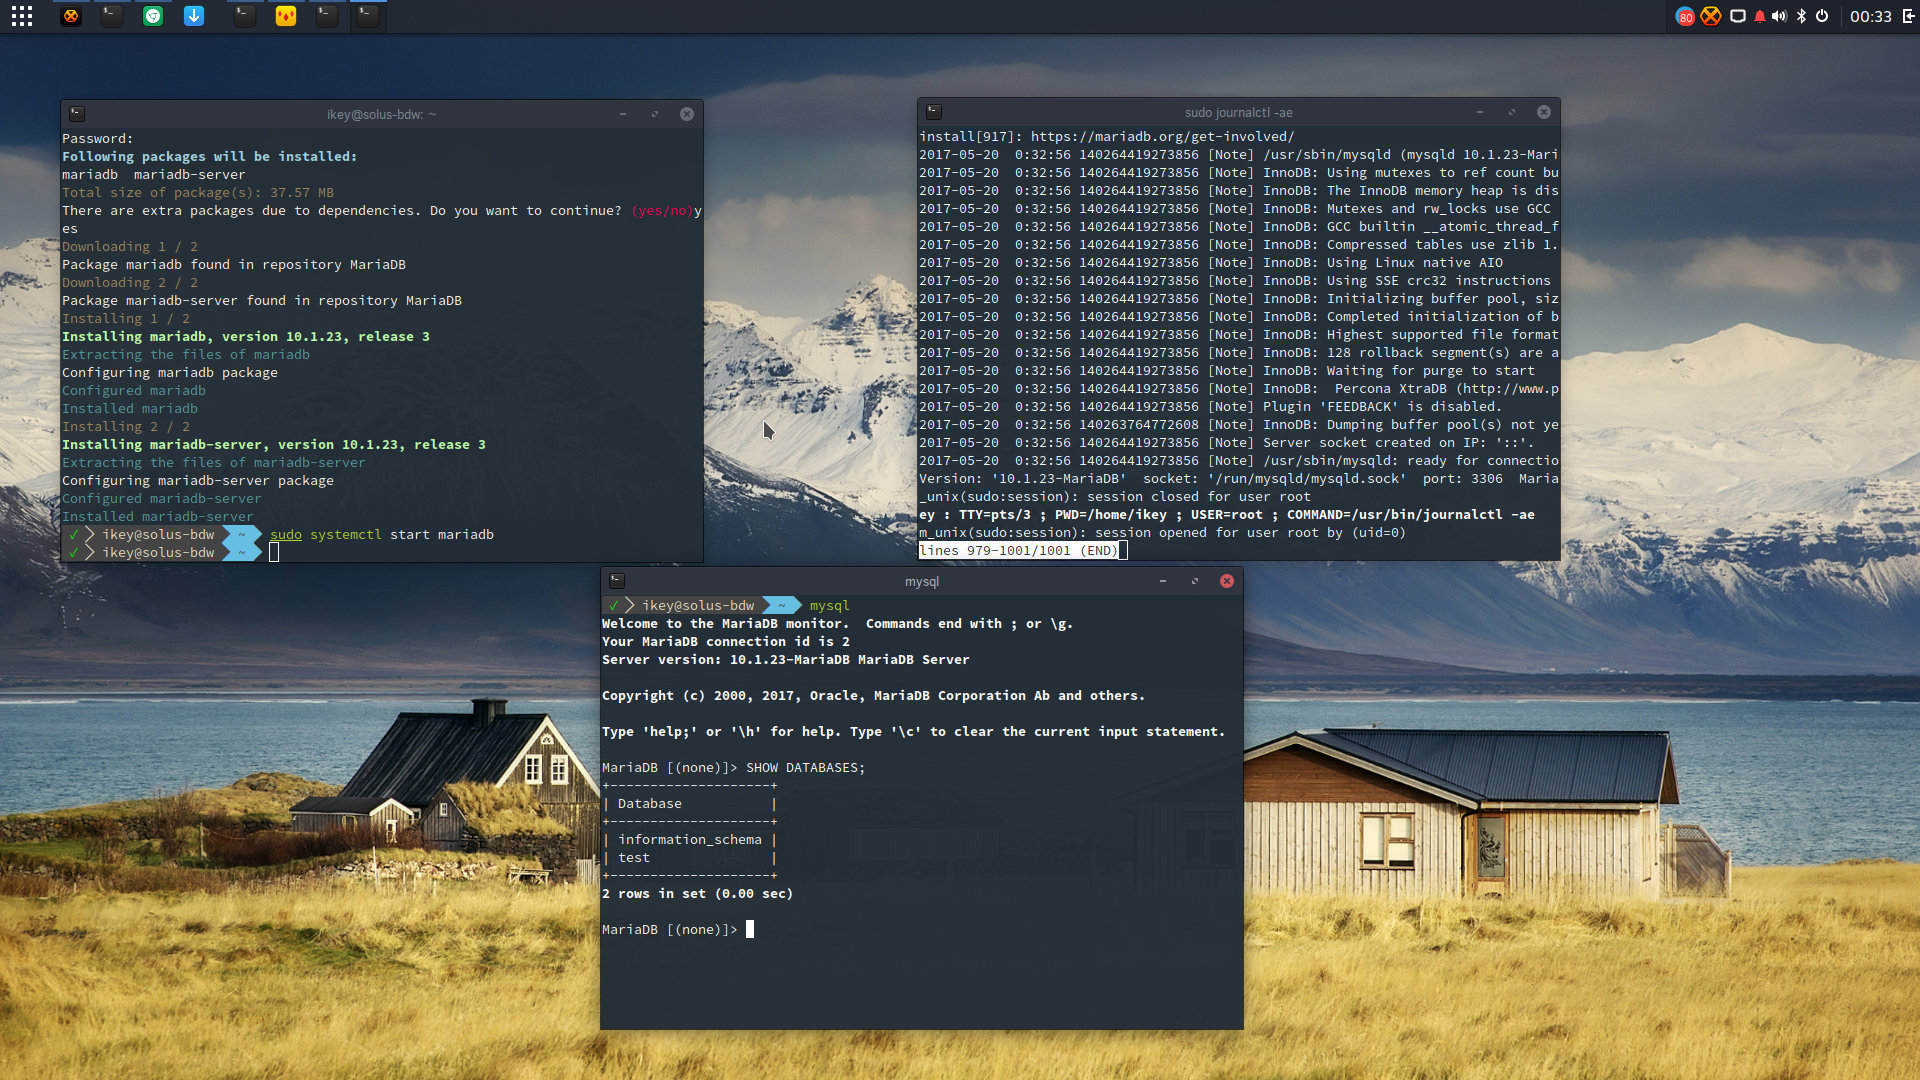Viewport: 1920px width, 1080px height.
Task: Toggle the Raven sidebar arrow icon
Action: point(1908,16)
